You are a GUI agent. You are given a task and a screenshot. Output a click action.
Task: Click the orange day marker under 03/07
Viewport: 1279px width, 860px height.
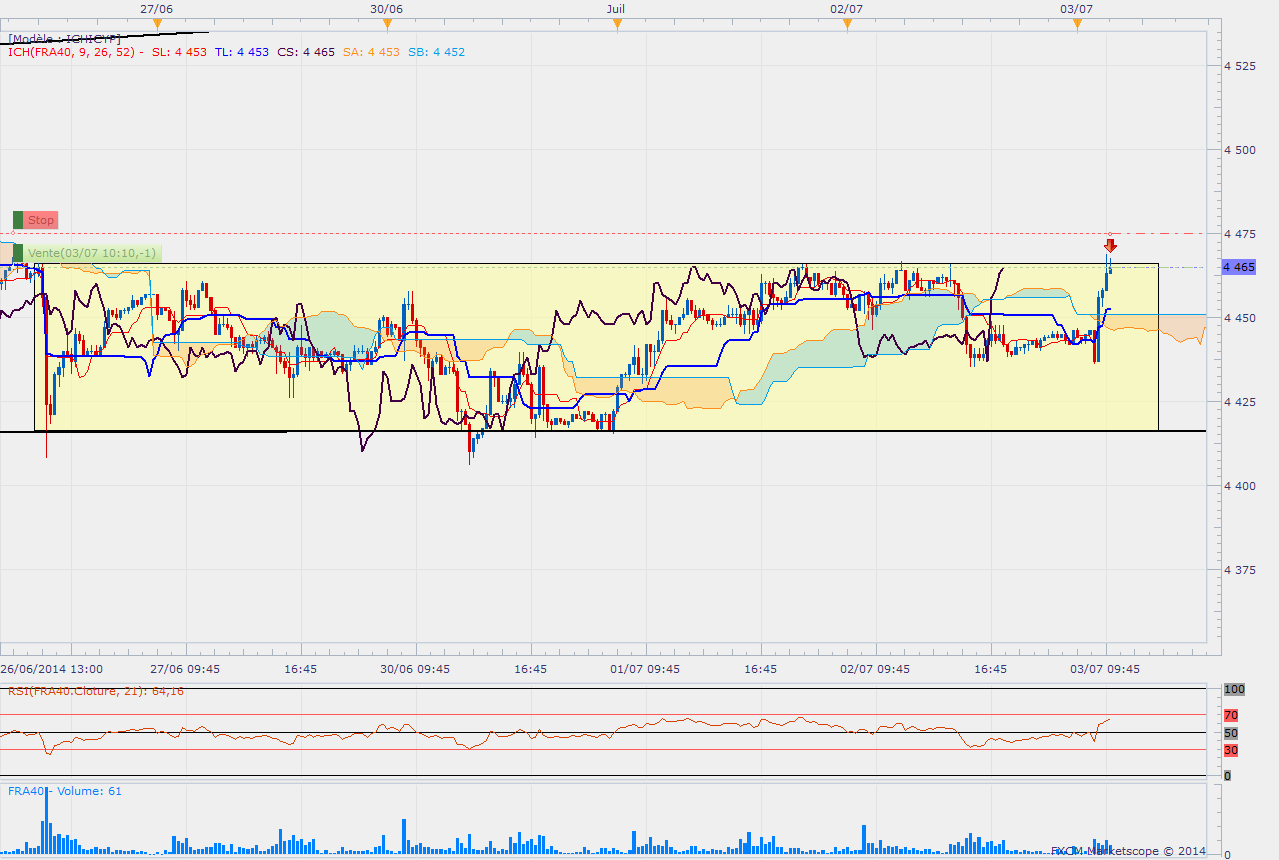(x=1077, y=24)
